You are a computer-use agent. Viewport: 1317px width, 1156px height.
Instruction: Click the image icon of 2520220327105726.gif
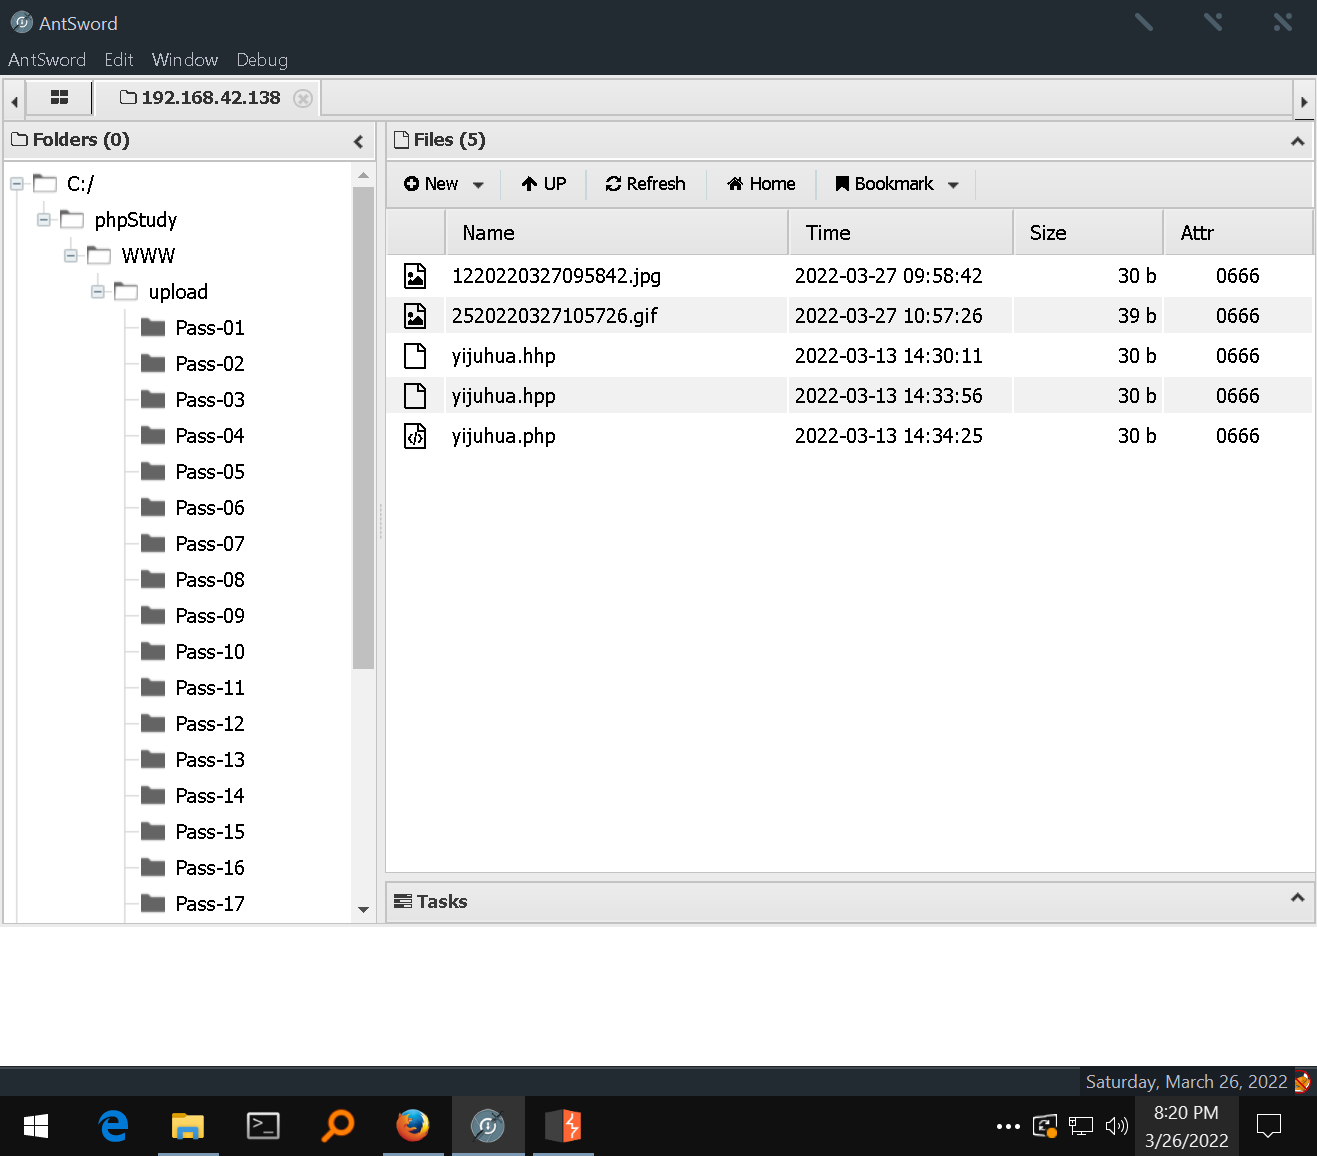point(415,316)
